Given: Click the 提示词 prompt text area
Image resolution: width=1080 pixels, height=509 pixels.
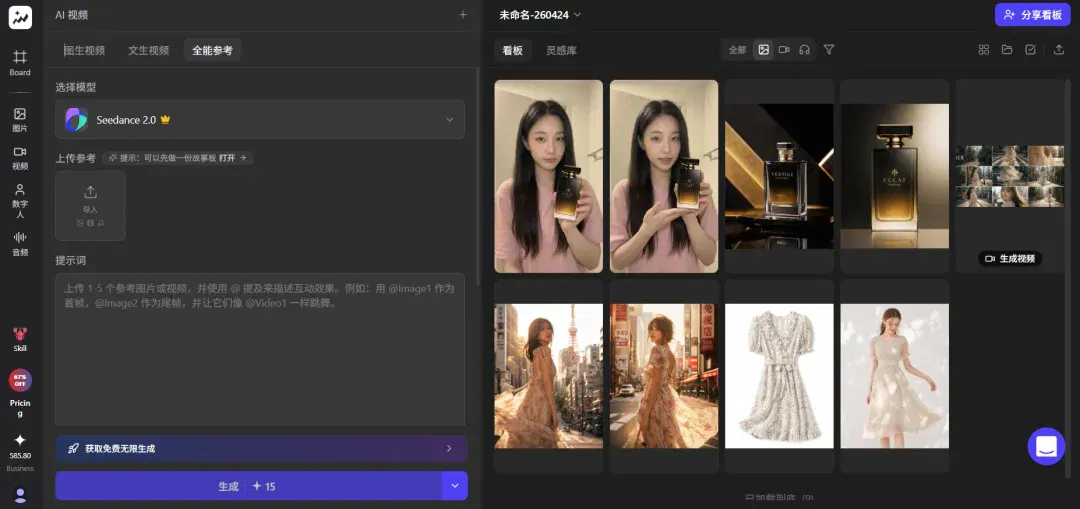Looking at the screenshot, I should click(260, 349).
